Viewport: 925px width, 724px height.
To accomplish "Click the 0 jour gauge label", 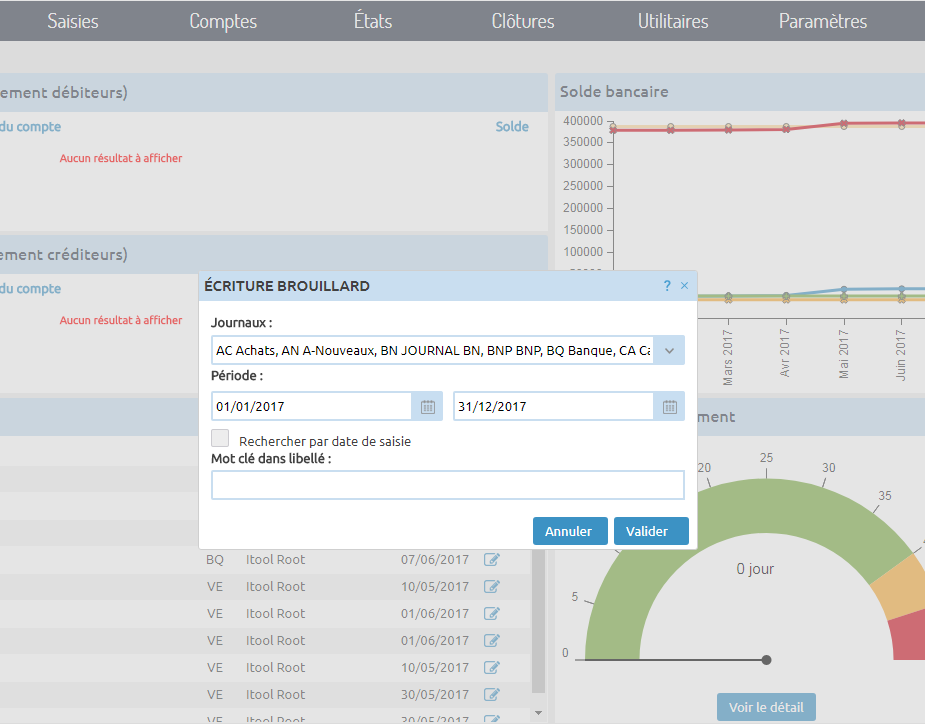I will [755, 569].
